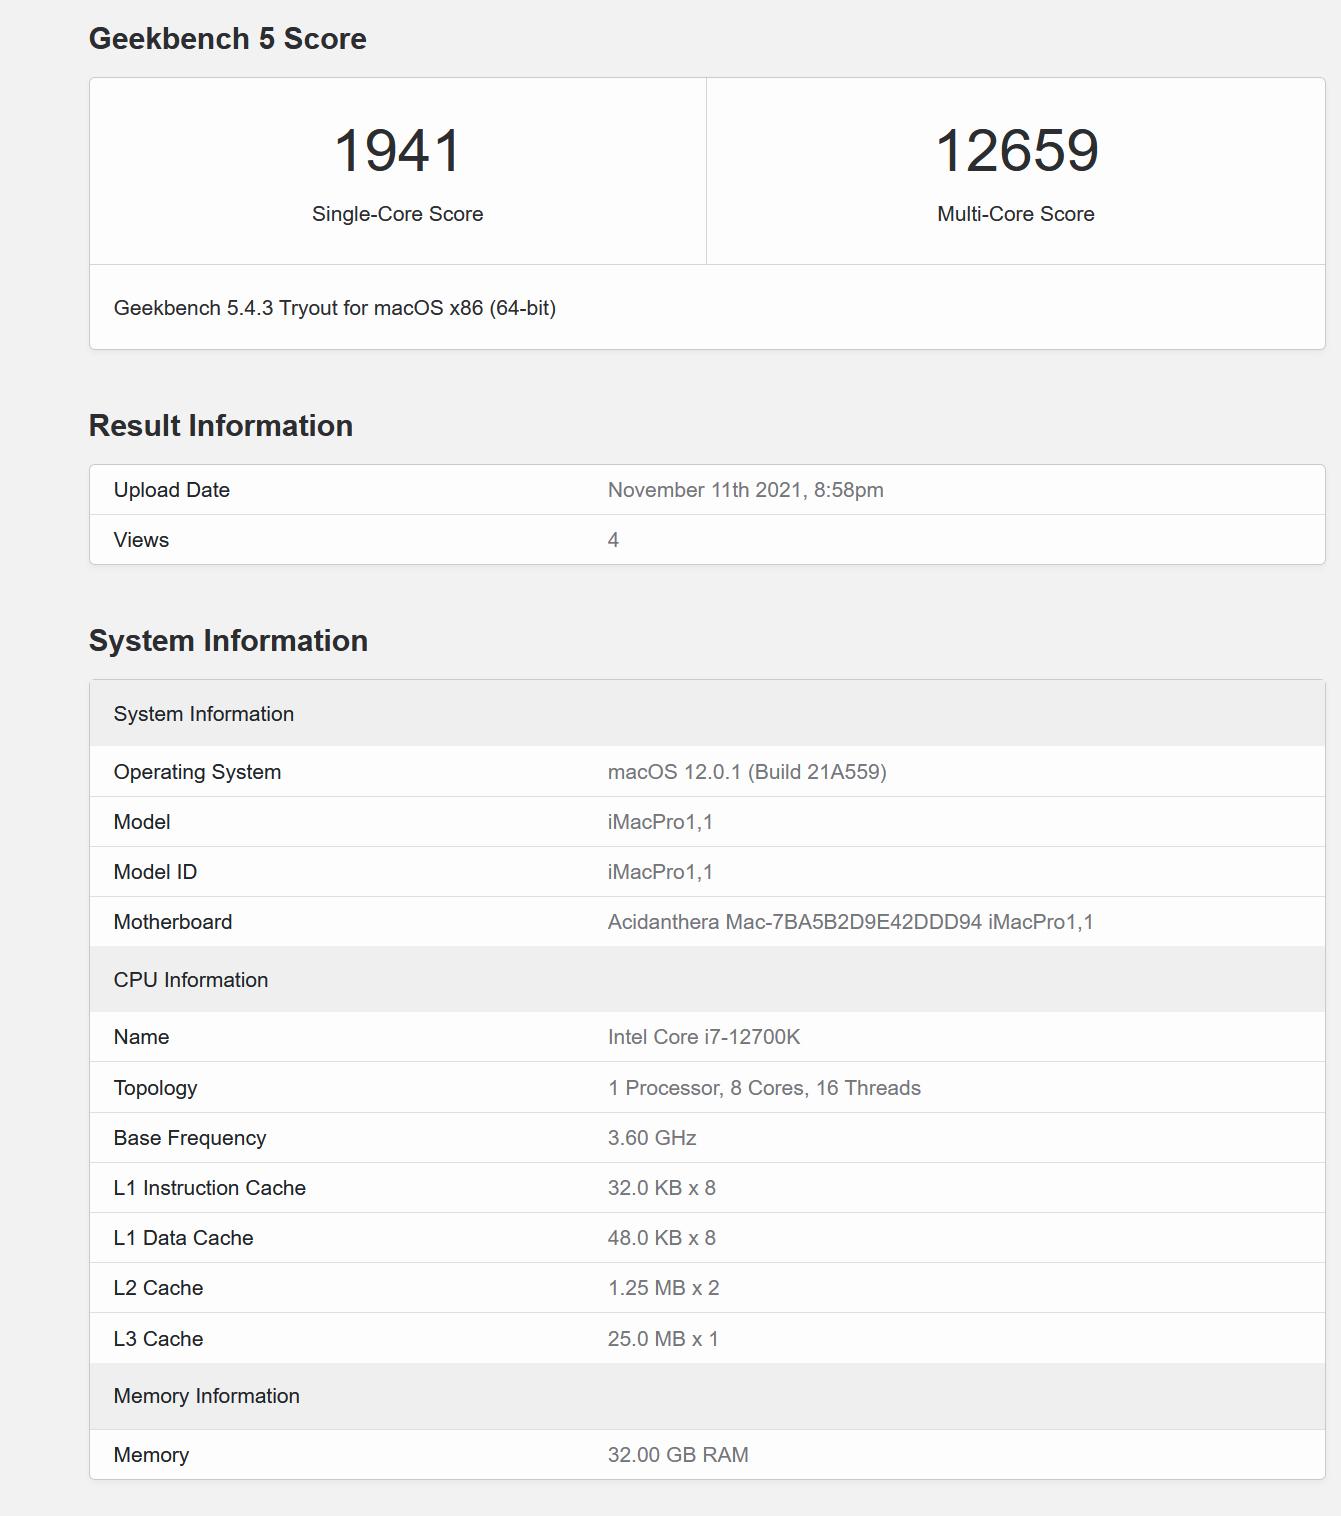Click the large System Information heading
Viewport: 1341px width, 1516px height.
pos(228,641)
